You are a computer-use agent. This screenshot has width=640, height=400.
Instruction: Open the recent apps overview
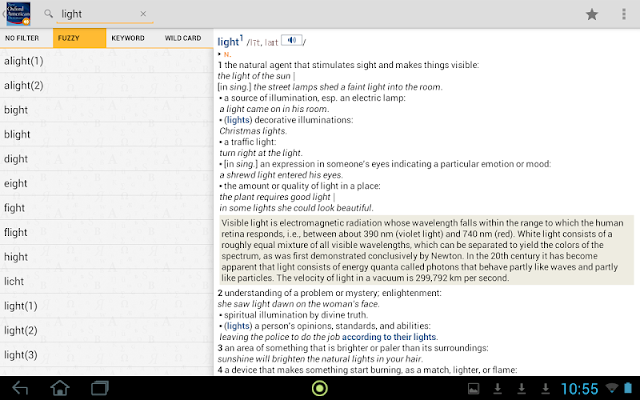[x=100, y=388]
